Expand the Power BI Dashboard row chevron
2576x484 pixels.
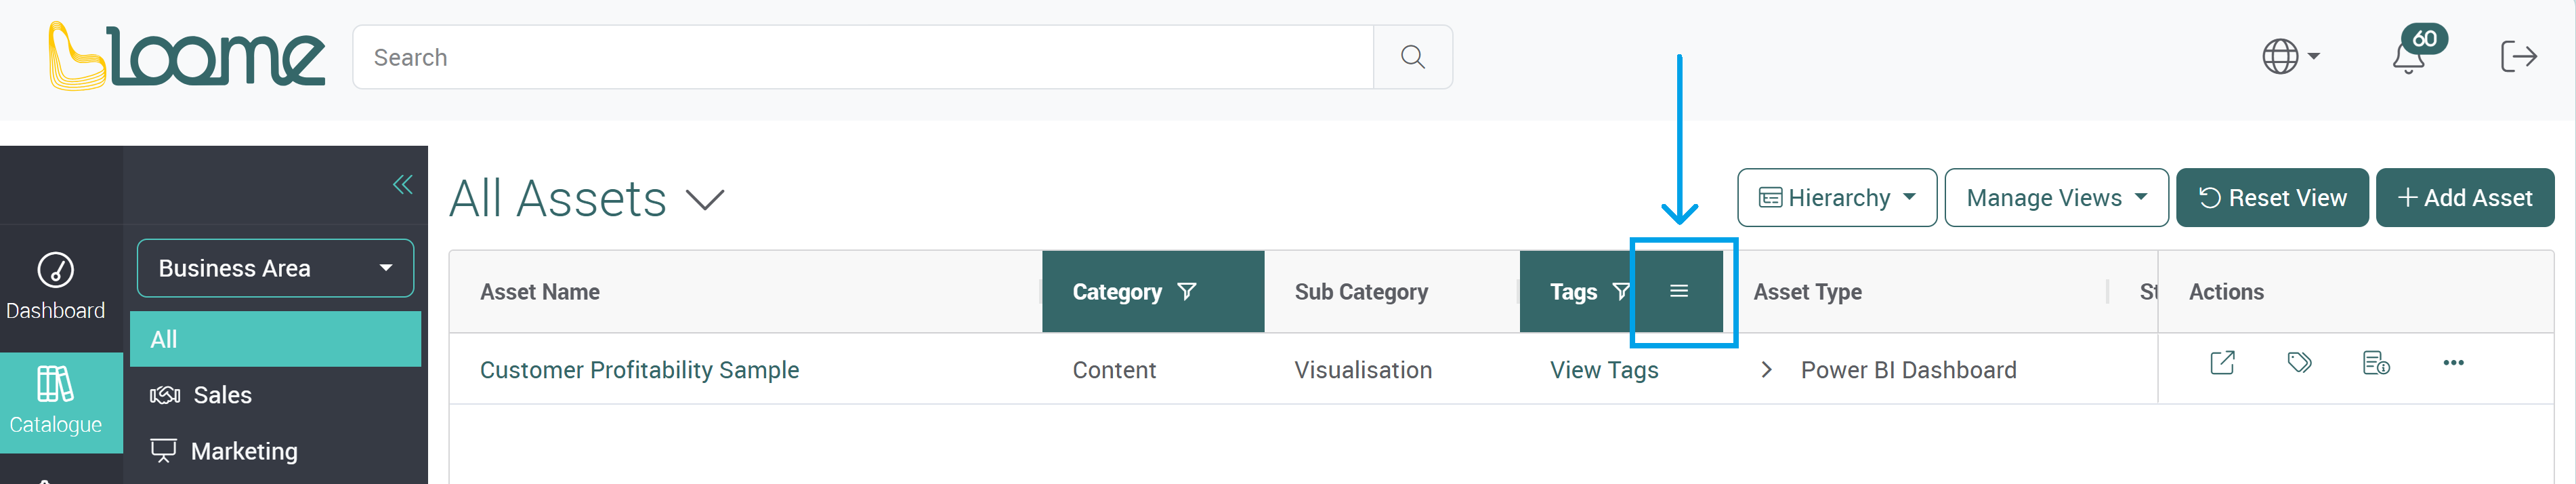click(x=1766, y=370)
